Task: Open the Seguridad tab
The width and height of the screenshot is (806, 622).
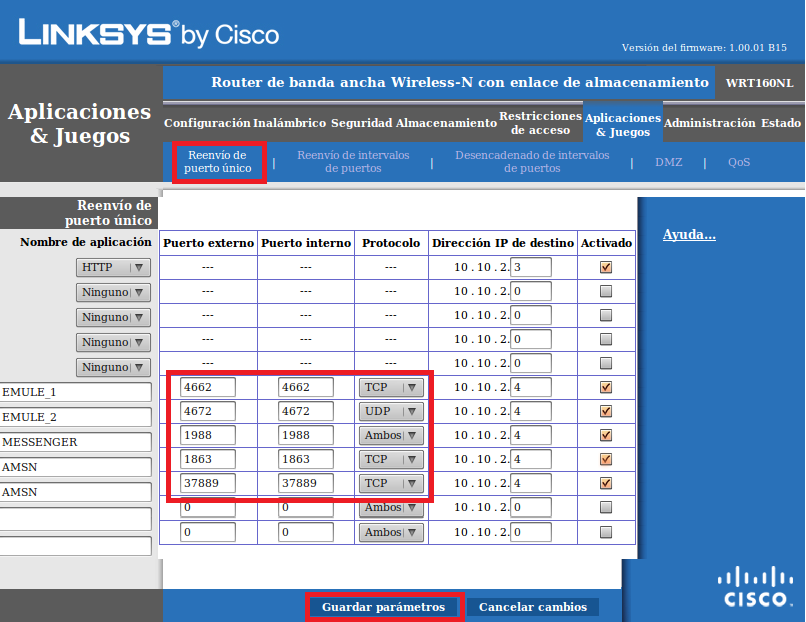Action: pos(362,123)
